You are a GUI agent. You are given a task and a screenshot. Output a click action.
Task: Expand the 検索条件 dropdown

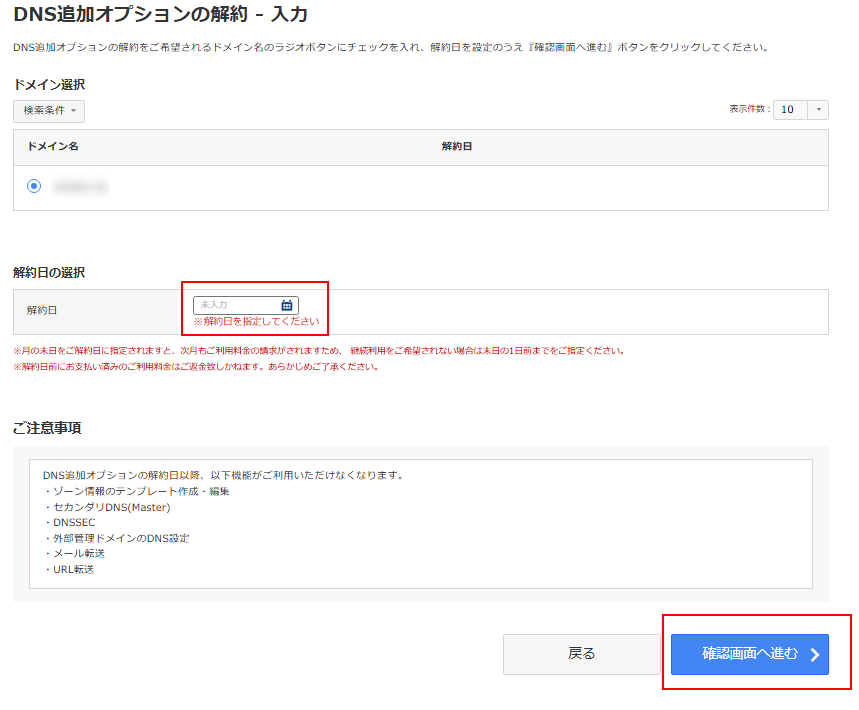tap(49, 110)
